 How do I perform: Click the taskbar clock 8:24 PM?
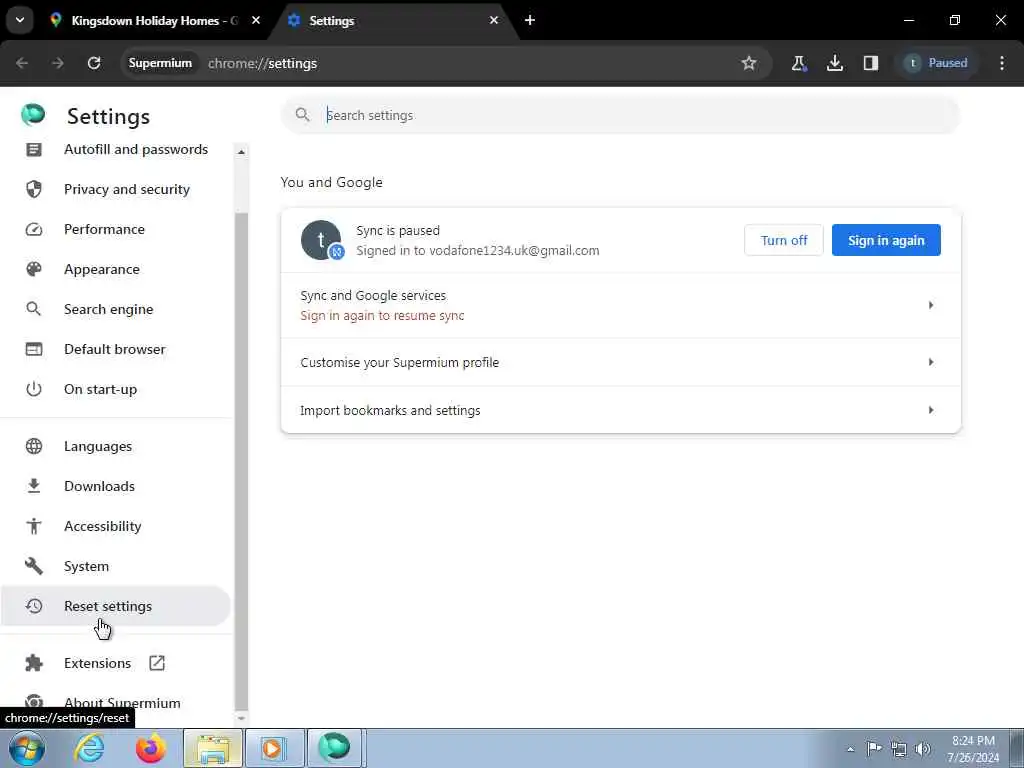973,741
